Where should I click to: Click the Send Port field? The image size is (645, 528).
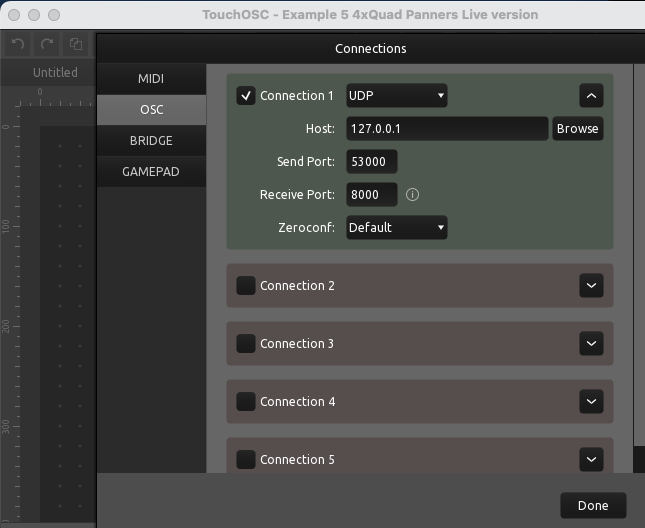click(x=372, y=162)
